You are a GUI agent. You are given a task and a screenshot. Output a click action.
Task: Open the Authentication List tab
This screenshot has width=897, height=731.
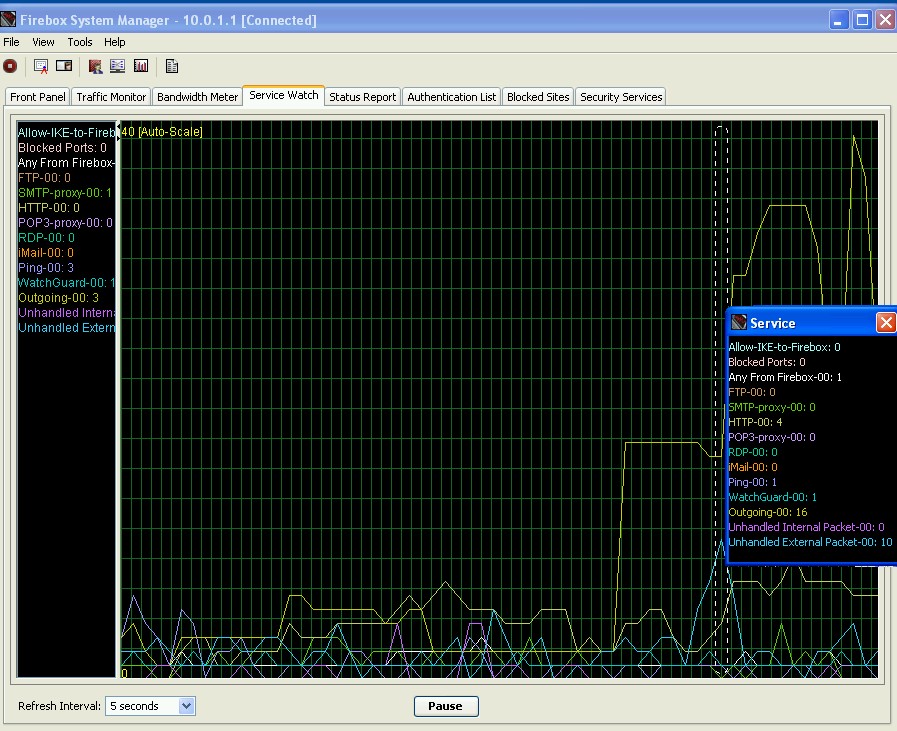(451, 97)
